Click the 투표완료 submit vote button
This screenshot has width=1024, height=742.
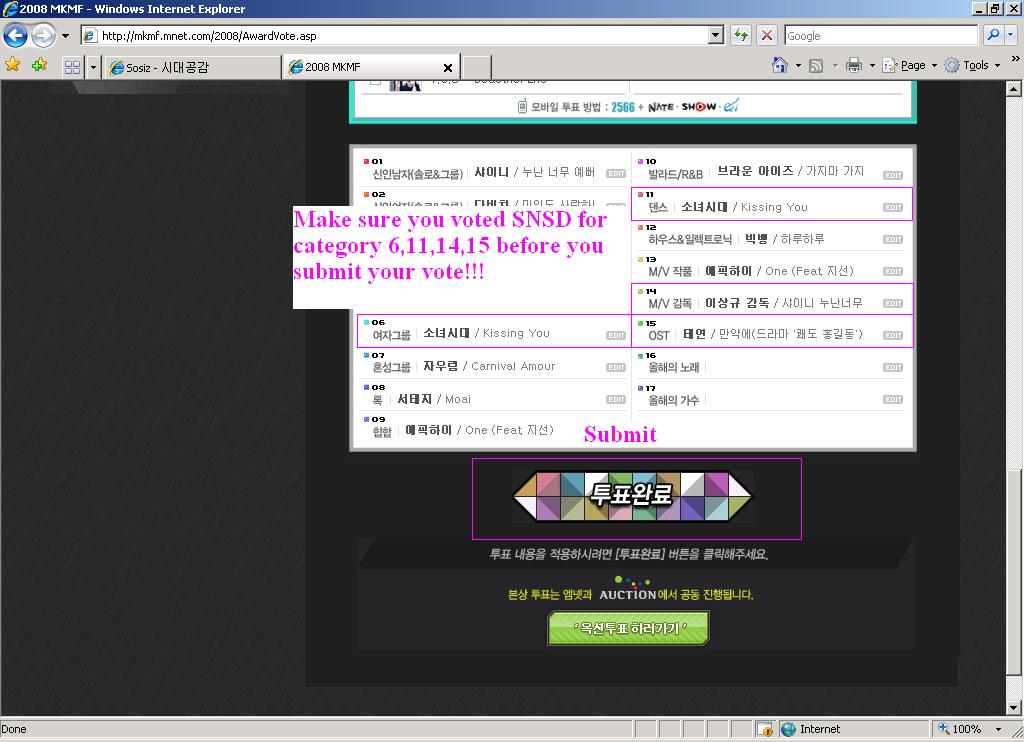point(632,496)
